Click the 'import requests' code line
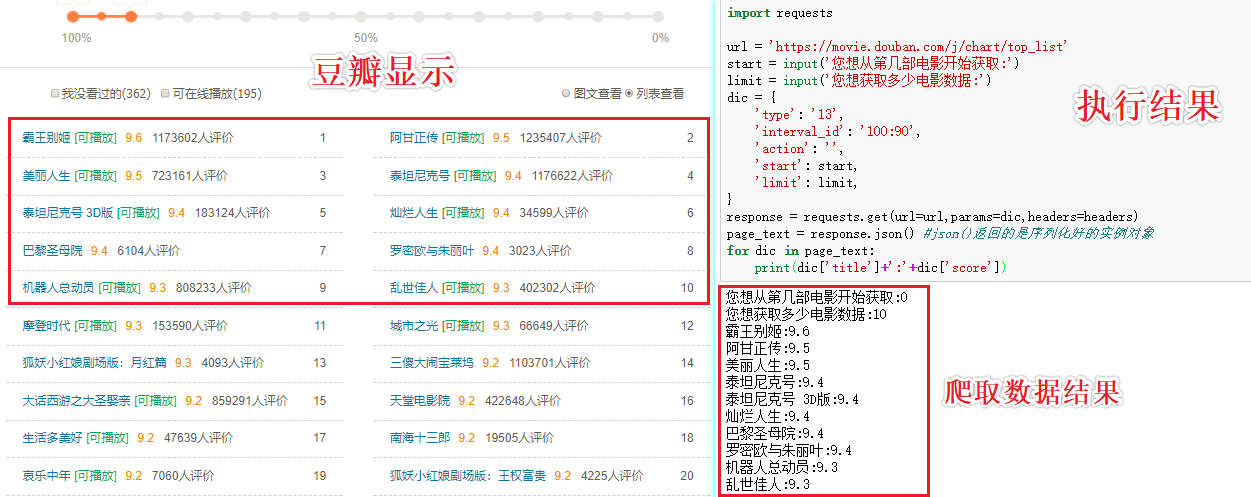 coord(780,13)
